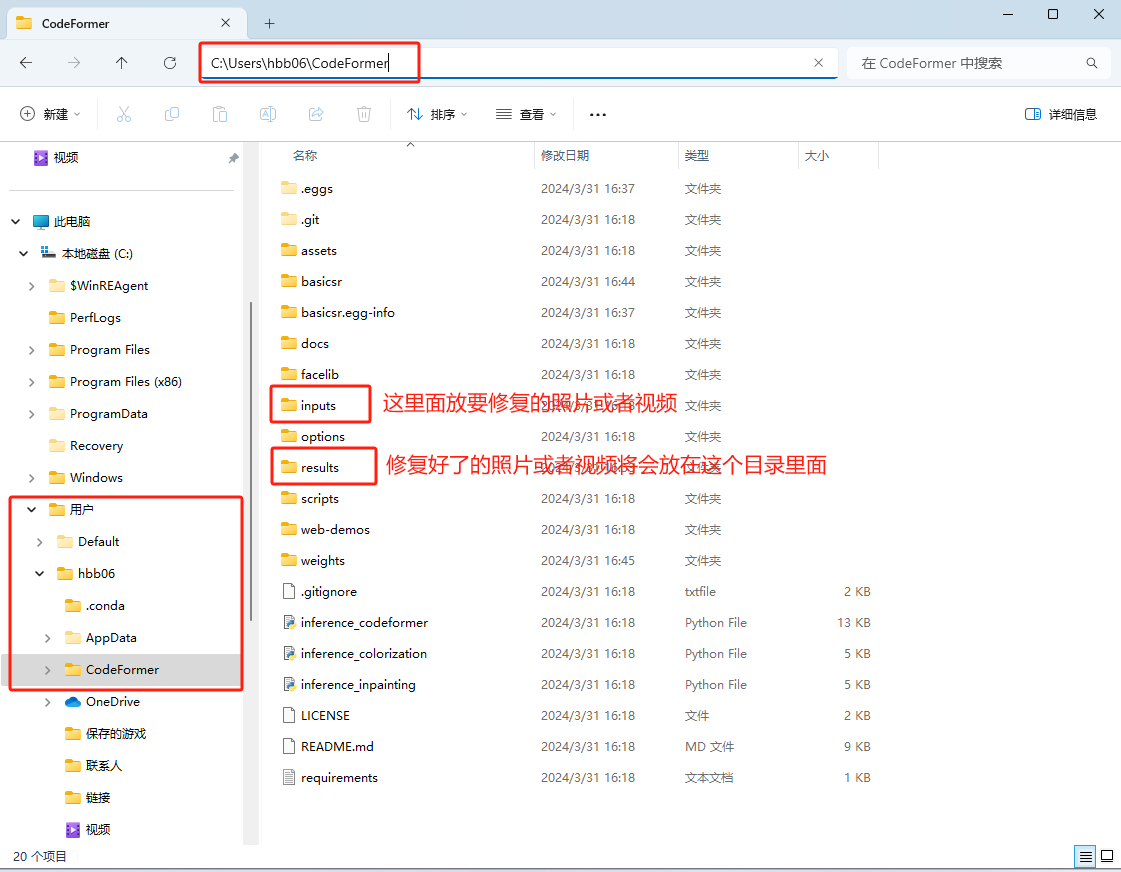The image size is (1121, 872).
Task: Select the README.md file icon
Action: (x=289, y=746)
